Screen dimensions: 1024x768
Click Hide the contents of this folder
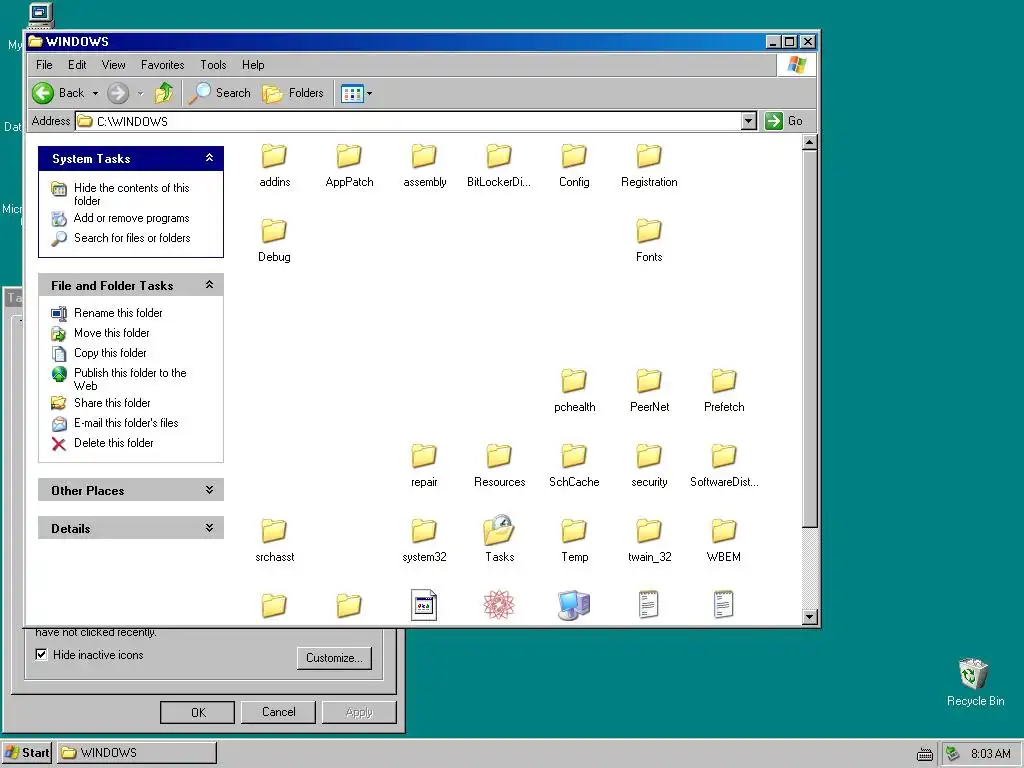(131, 194)
